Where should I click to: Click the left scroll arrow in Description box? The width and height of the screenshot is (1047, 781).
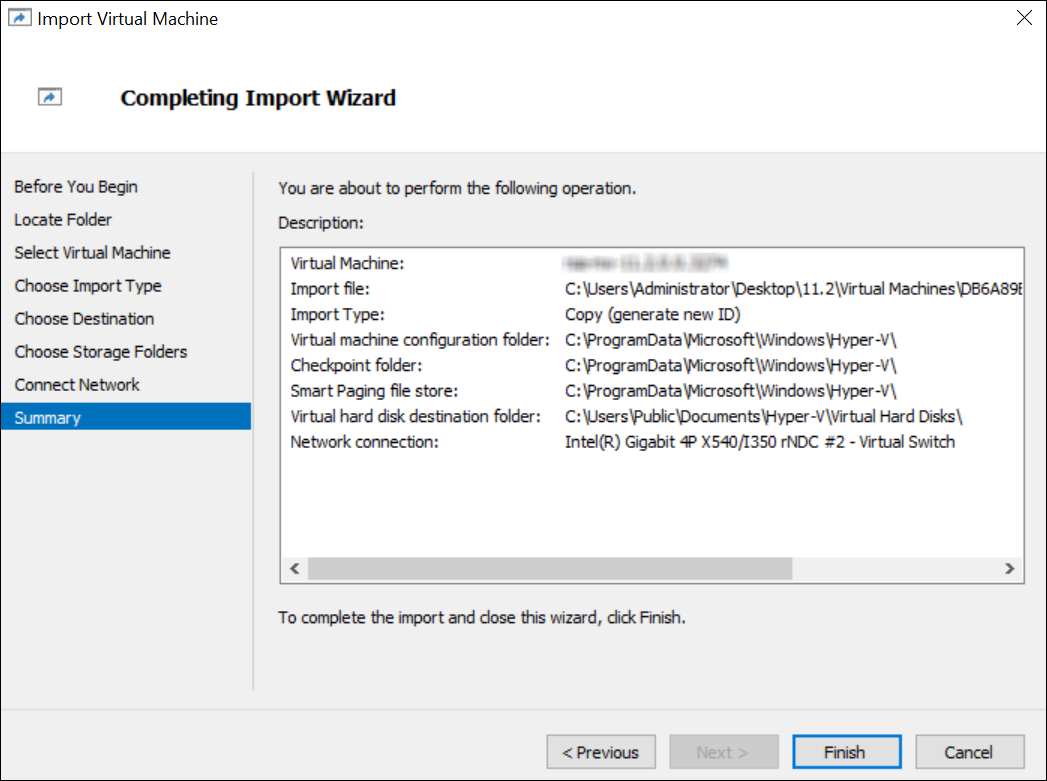pyautogui.click(x=294, y=569)
